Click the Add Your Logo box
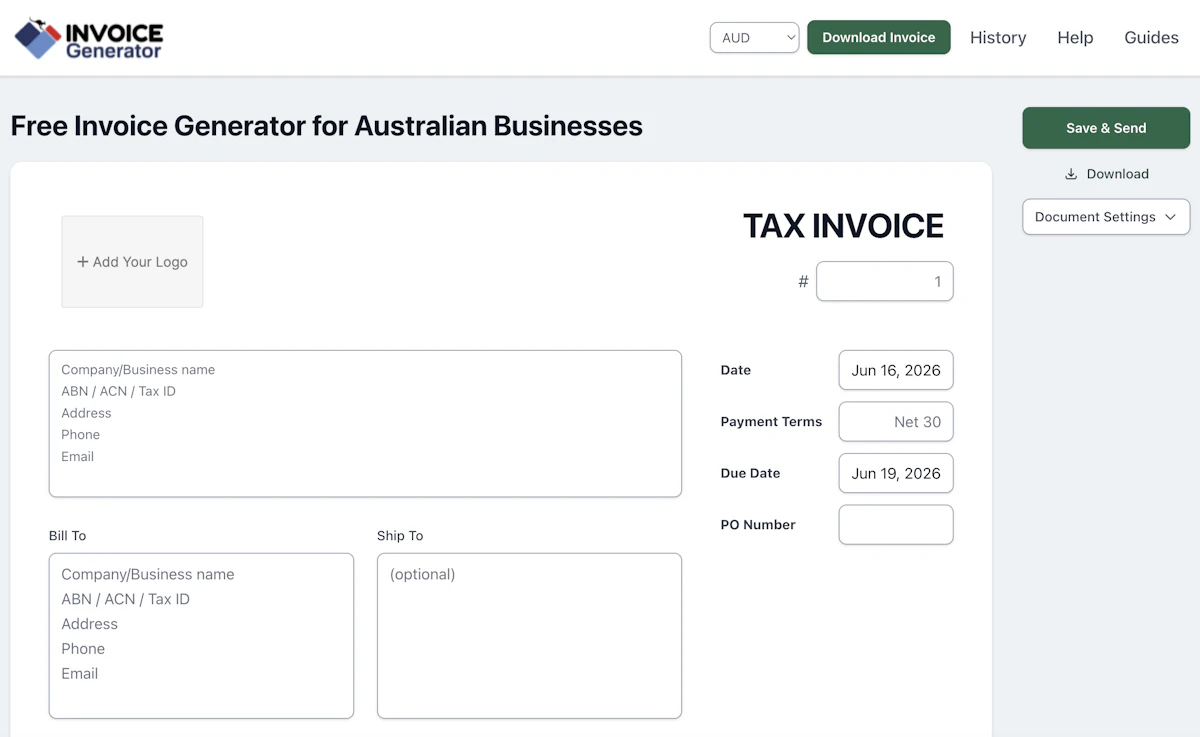1200x737 pixels. [x=132, y=262]
